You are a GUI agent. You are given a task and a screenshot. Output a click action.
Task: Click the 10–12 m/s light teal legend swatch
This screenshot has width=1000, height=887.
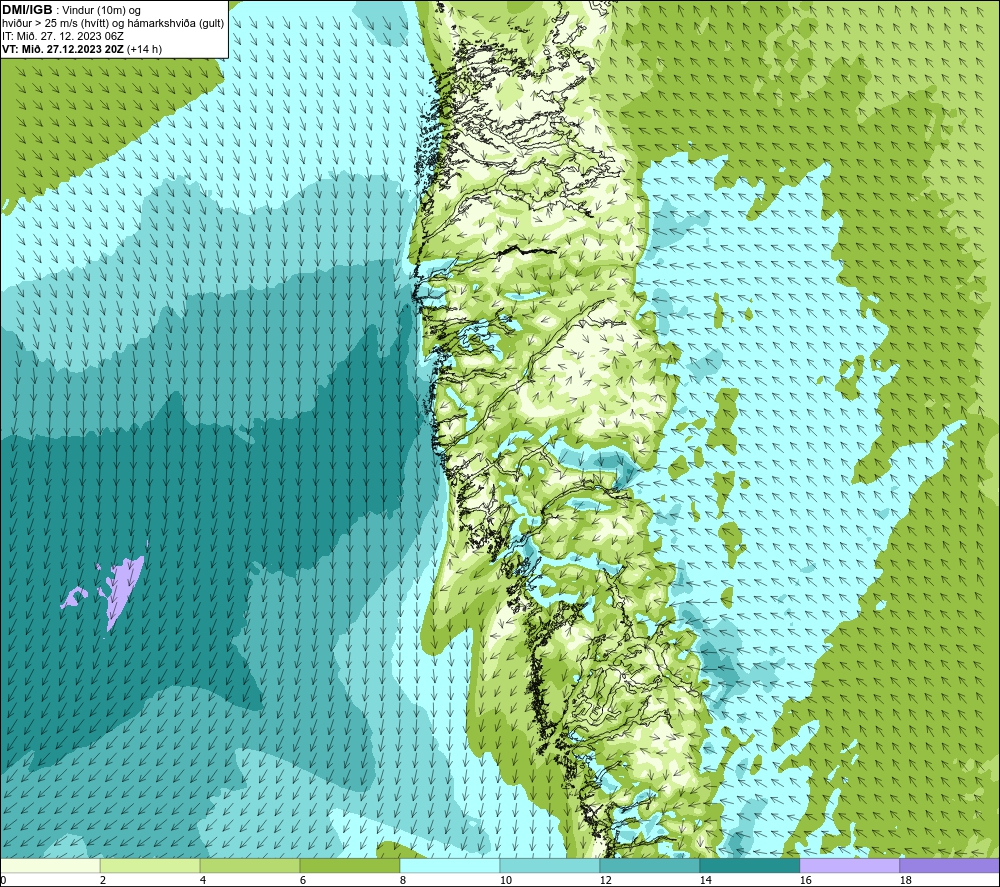coord(550,865)
